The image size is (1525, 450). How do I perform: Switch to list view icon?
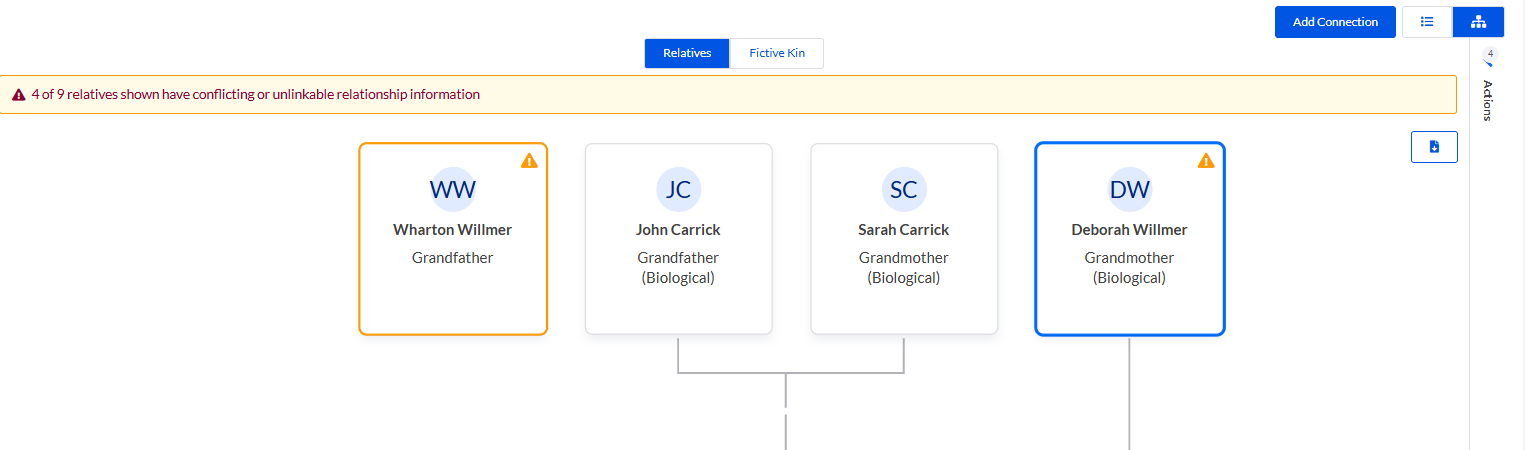coord(1427,22)
